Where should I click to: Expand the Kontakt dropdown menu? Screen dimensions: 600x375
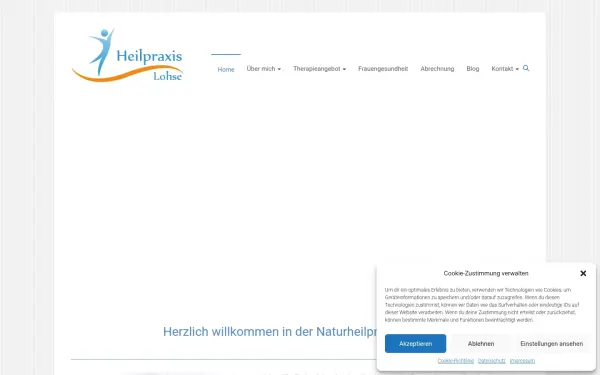(505, 69)
